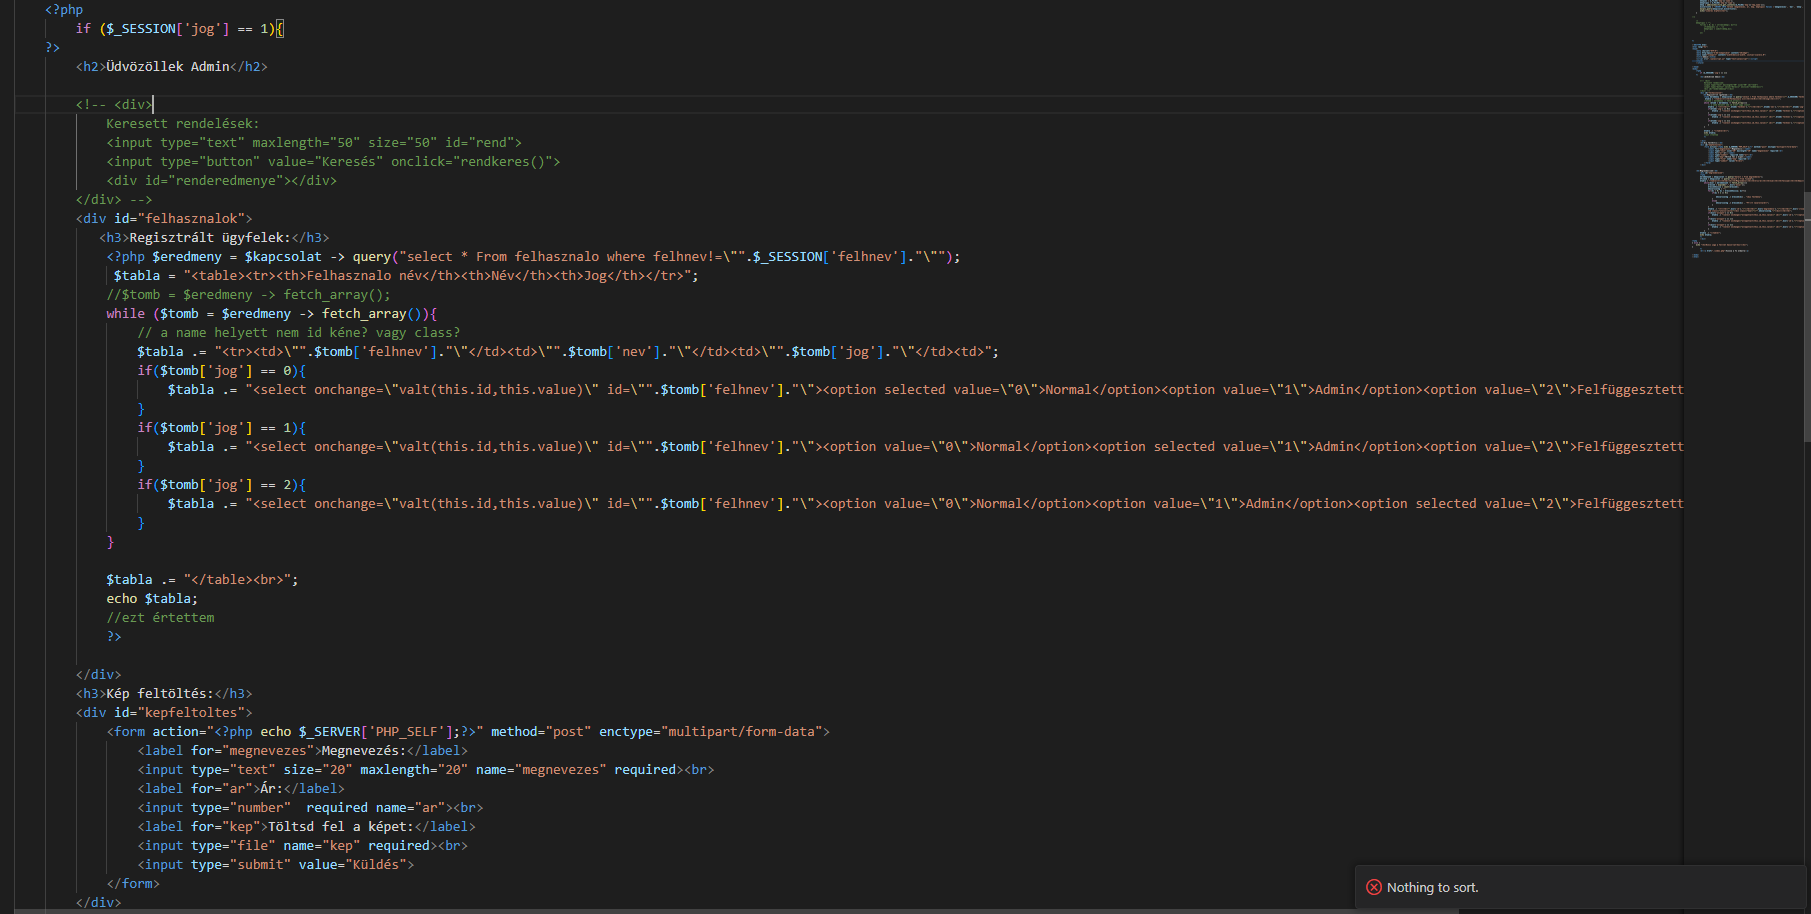Click the "Töltsd fel a képet:" label line

tap(306, 827)
